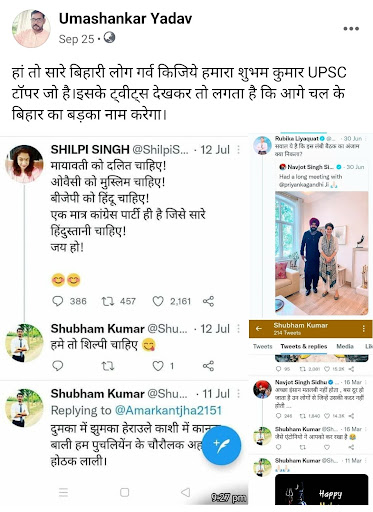The image size is (373, 512).
Task: Tap the blue compose tweet button
Action: (x=221, y=445)
